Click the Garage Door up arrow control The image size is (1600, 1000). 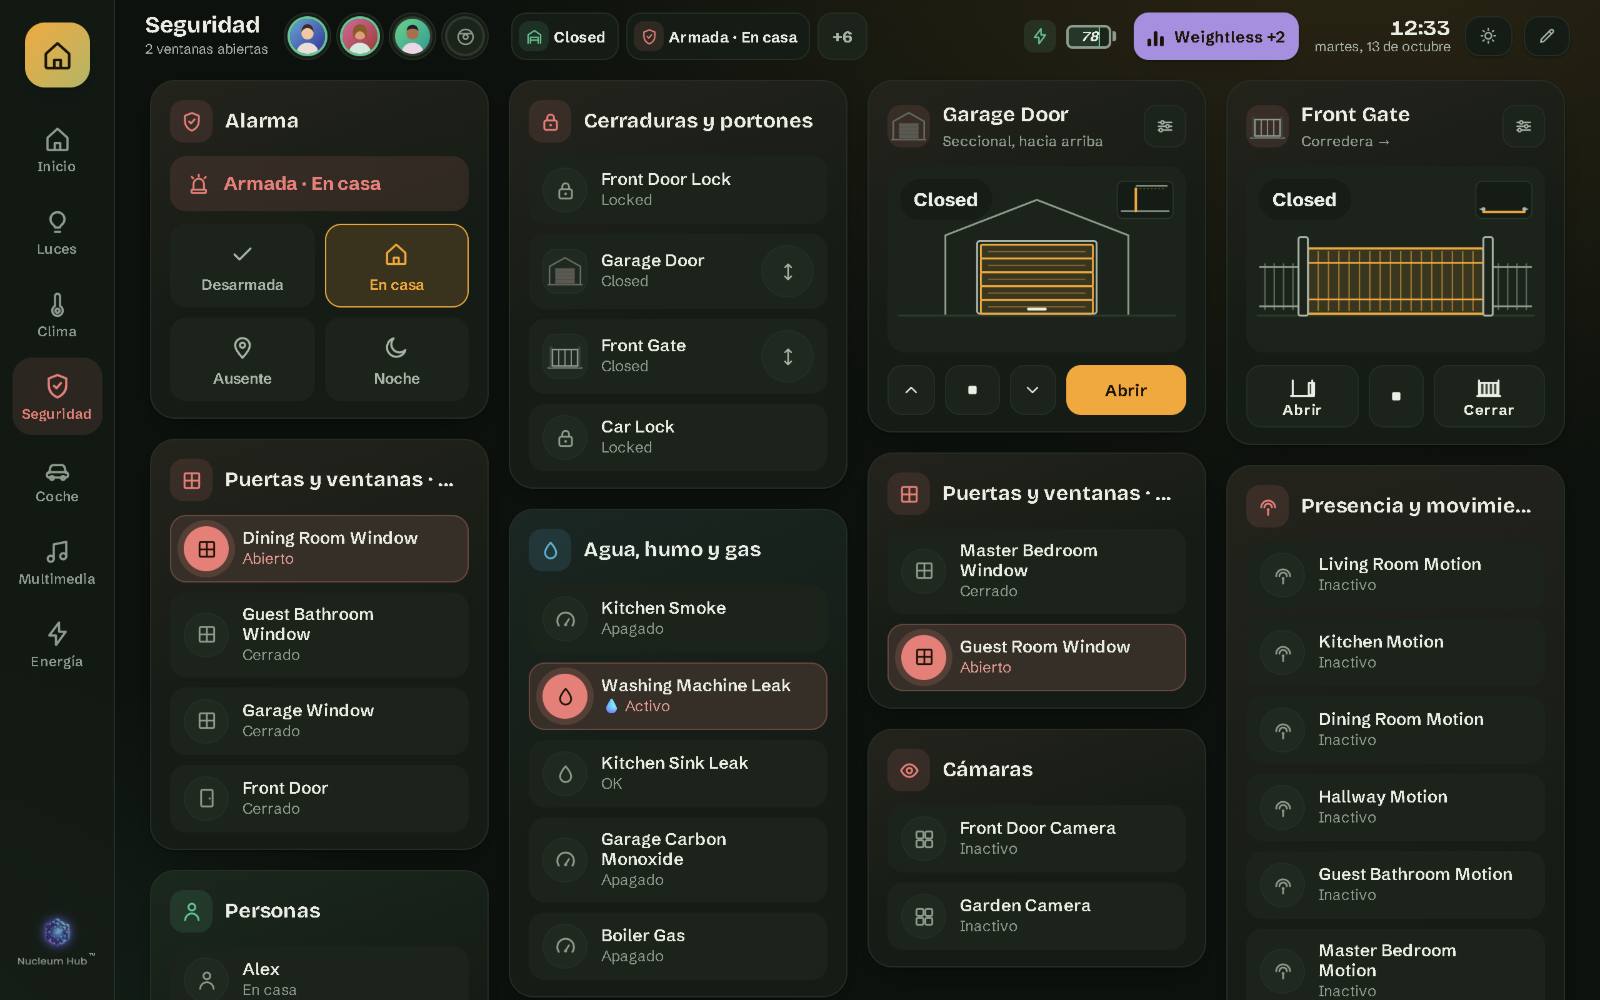click(x=911, y=390)
